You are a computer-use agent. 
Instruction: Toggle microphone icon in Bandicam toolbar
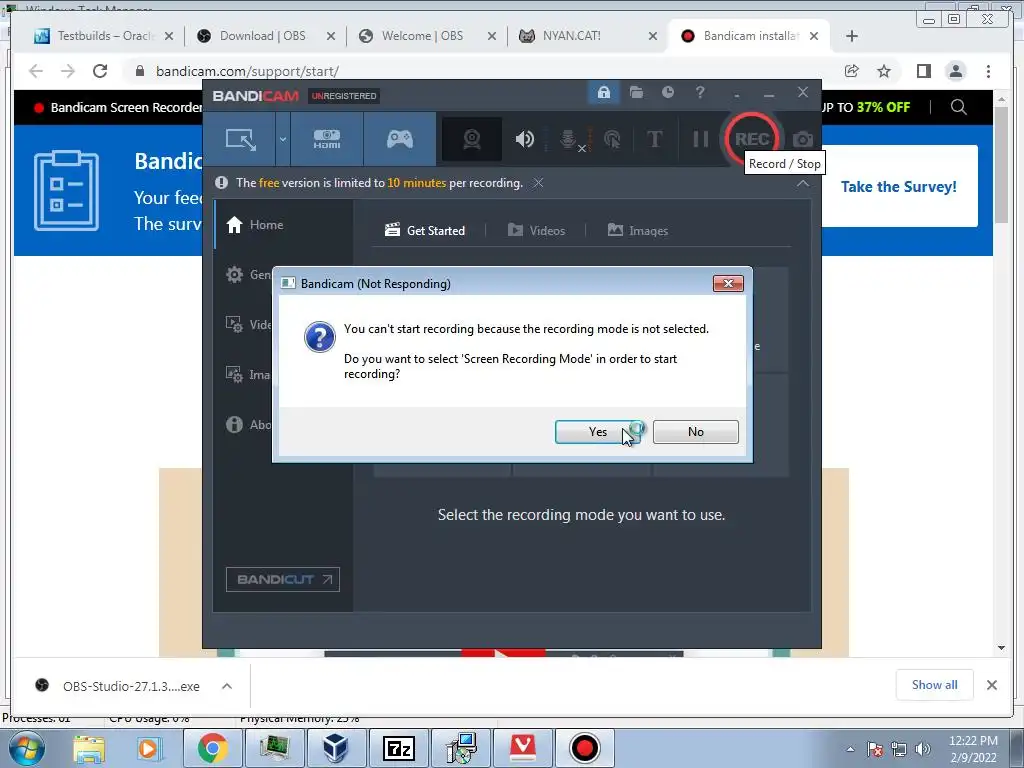coord(568,139)
